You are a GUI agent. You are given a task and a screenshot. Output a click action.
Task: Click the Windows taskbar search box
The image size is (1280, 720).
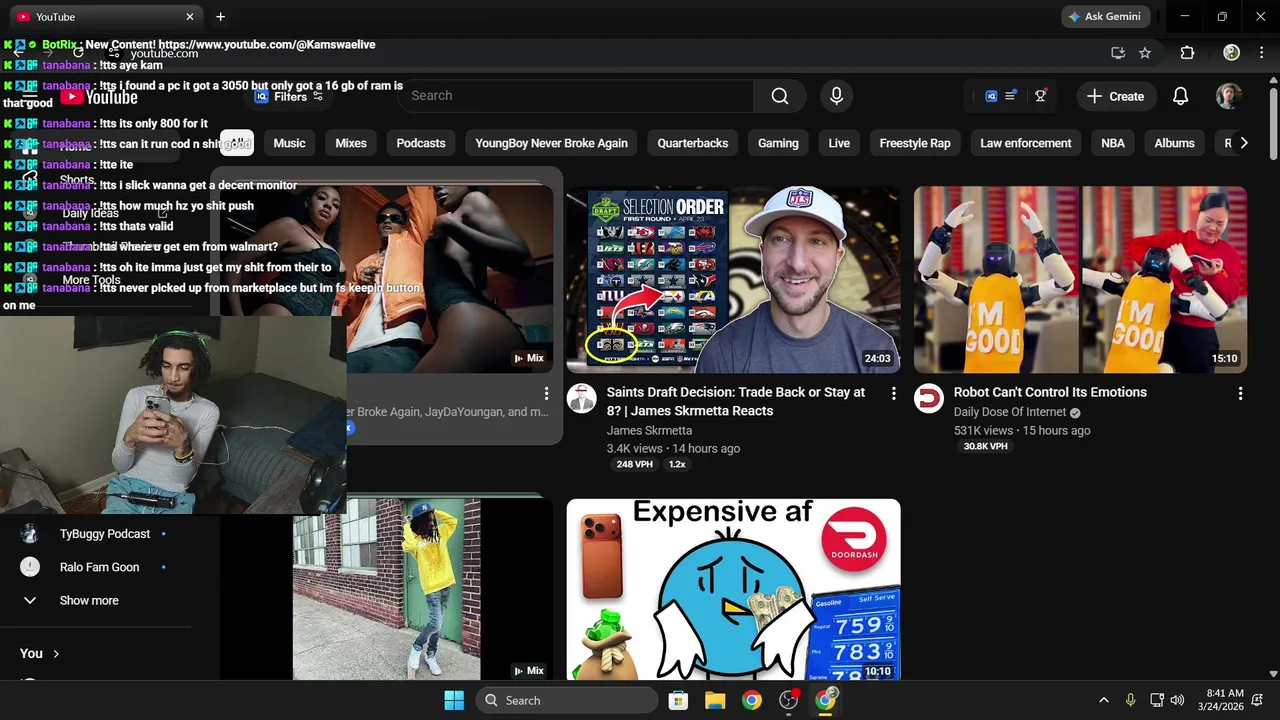tap(567, 700)
